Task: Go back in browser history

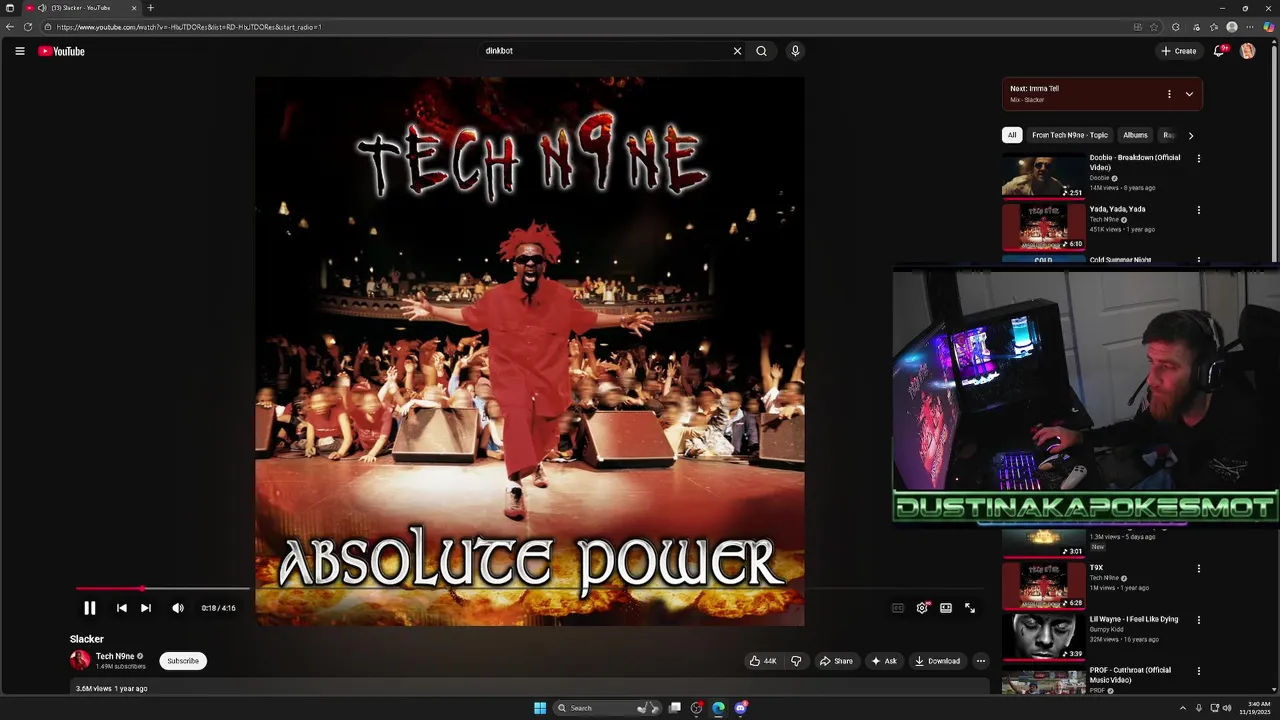Action: click(x=10, y=27)
